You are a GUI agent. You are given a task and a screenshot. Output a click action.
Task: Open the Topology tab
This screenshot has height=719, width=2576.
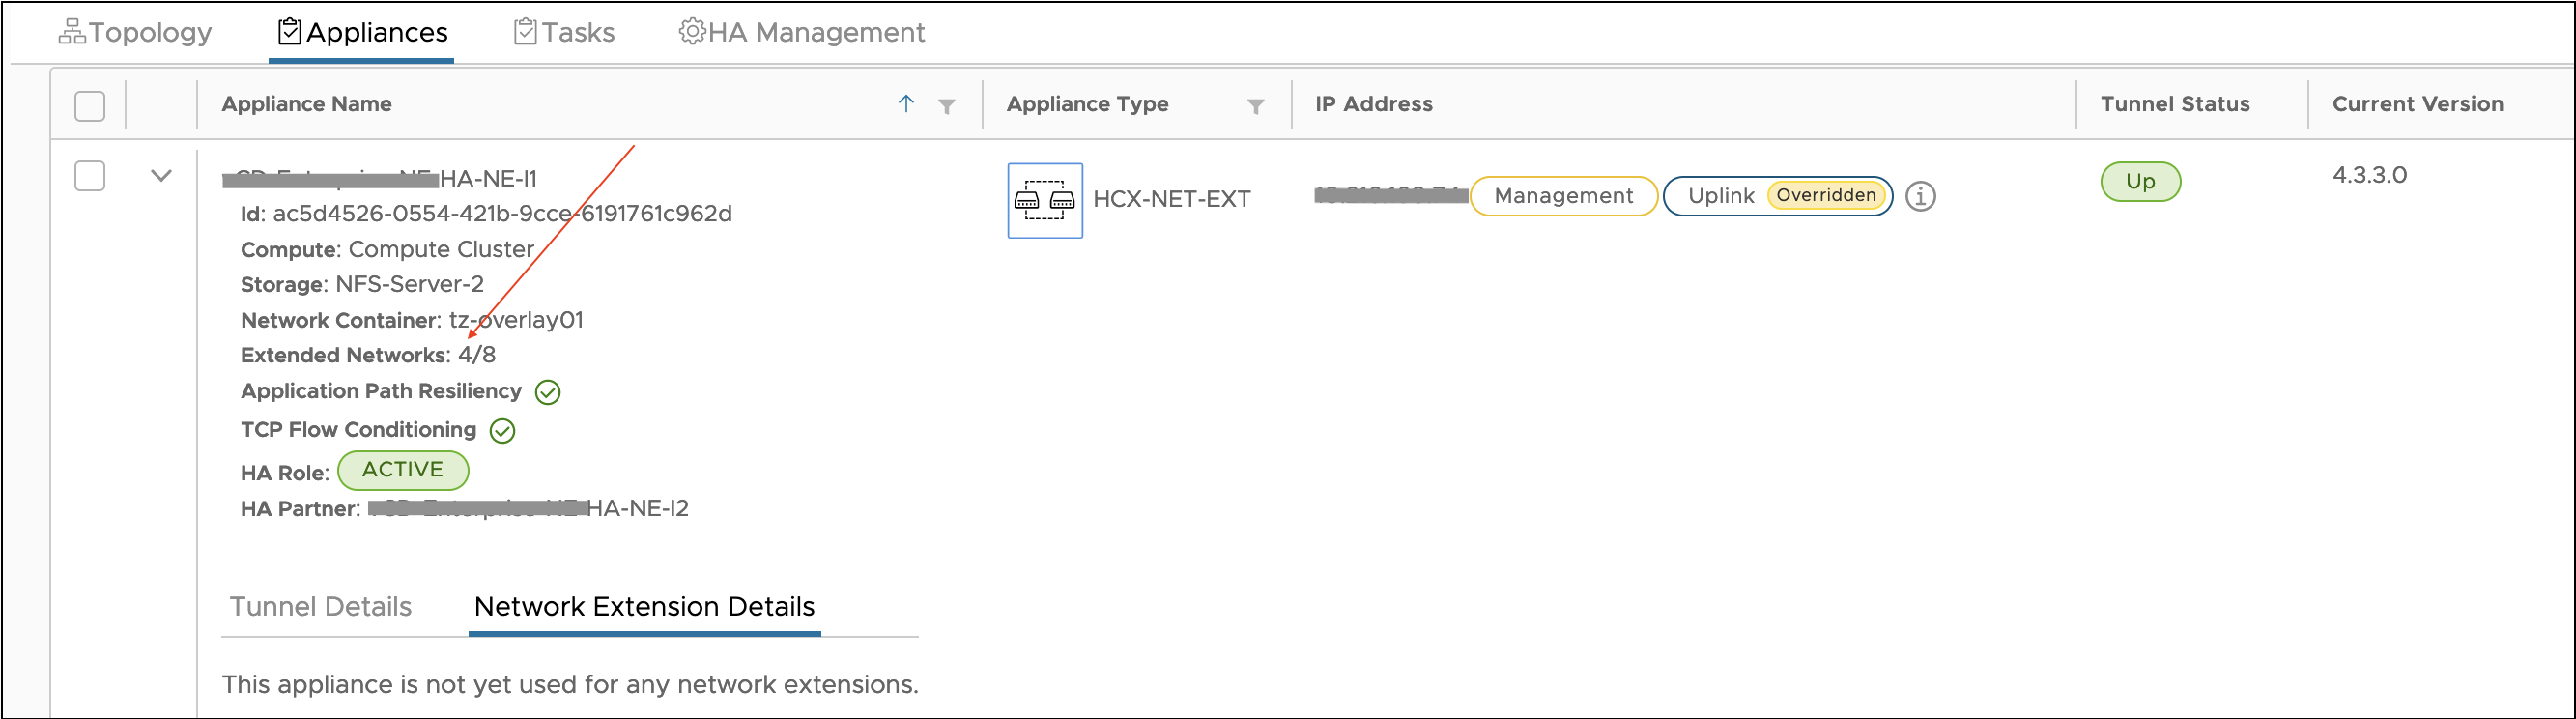tap(136, 32)
